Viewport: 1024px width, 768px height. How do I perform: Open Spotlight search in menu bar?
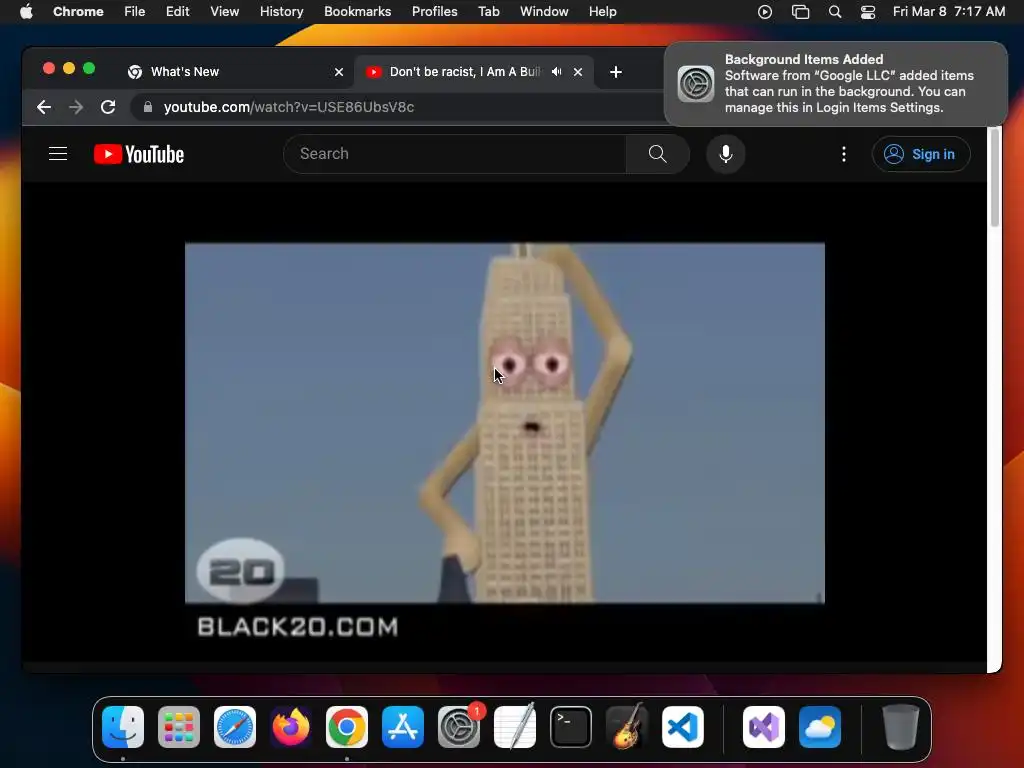(835, 12)
